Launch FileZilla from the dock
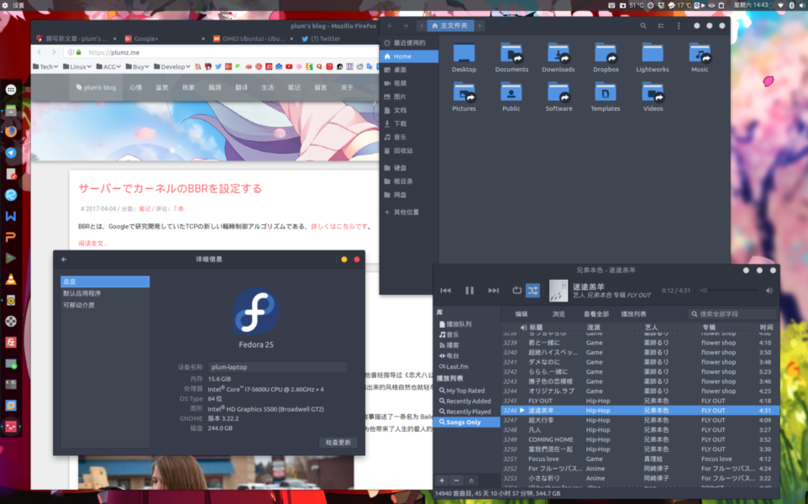This screenshot has width=808, height=504. pyautogui.click(x=11, y=342)
